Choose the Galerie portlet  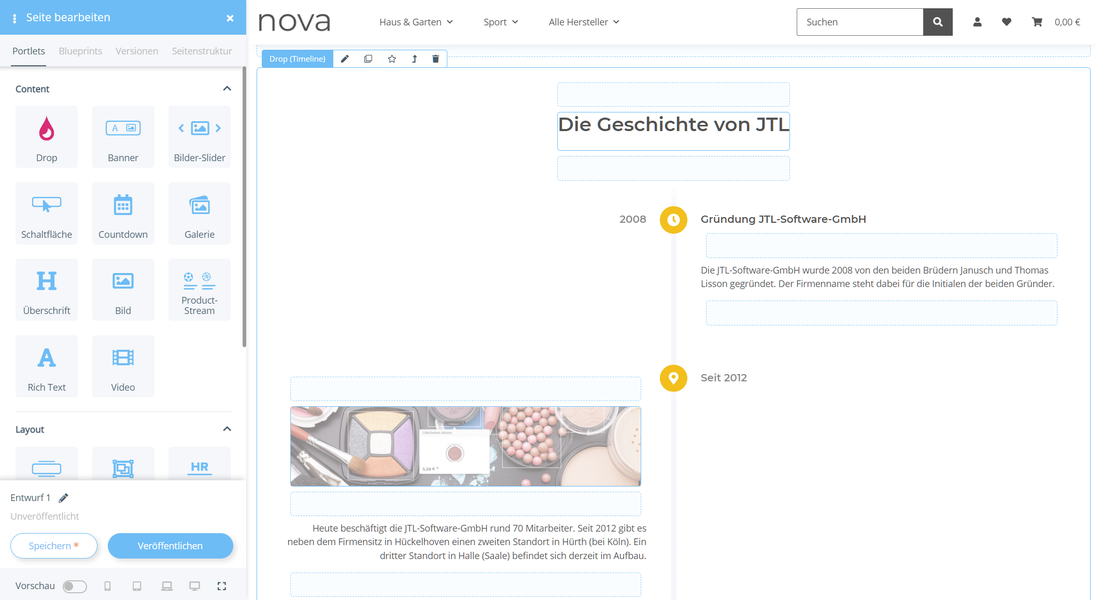[199, 214]
